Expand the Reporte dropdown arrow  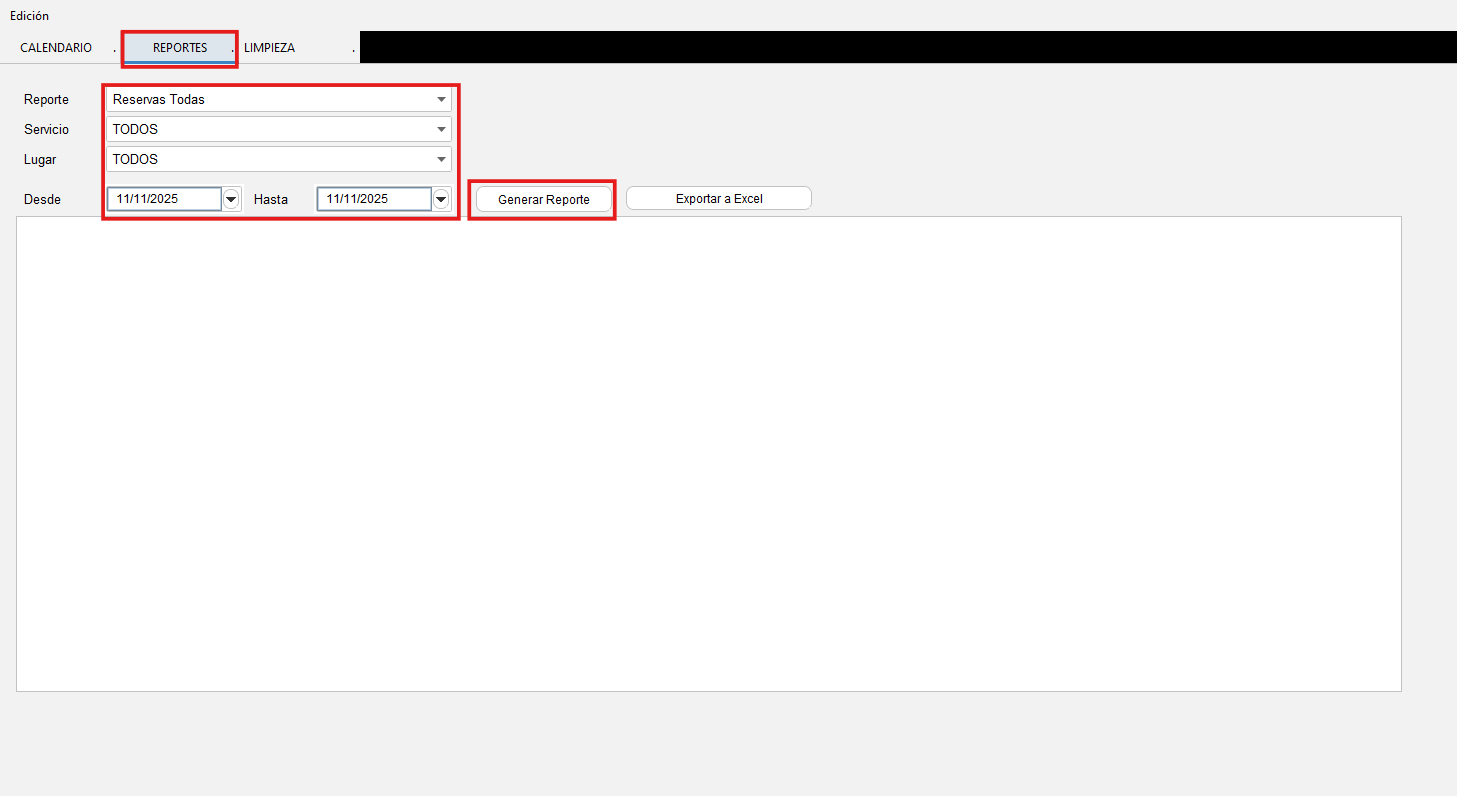click(x=441, y=100)
